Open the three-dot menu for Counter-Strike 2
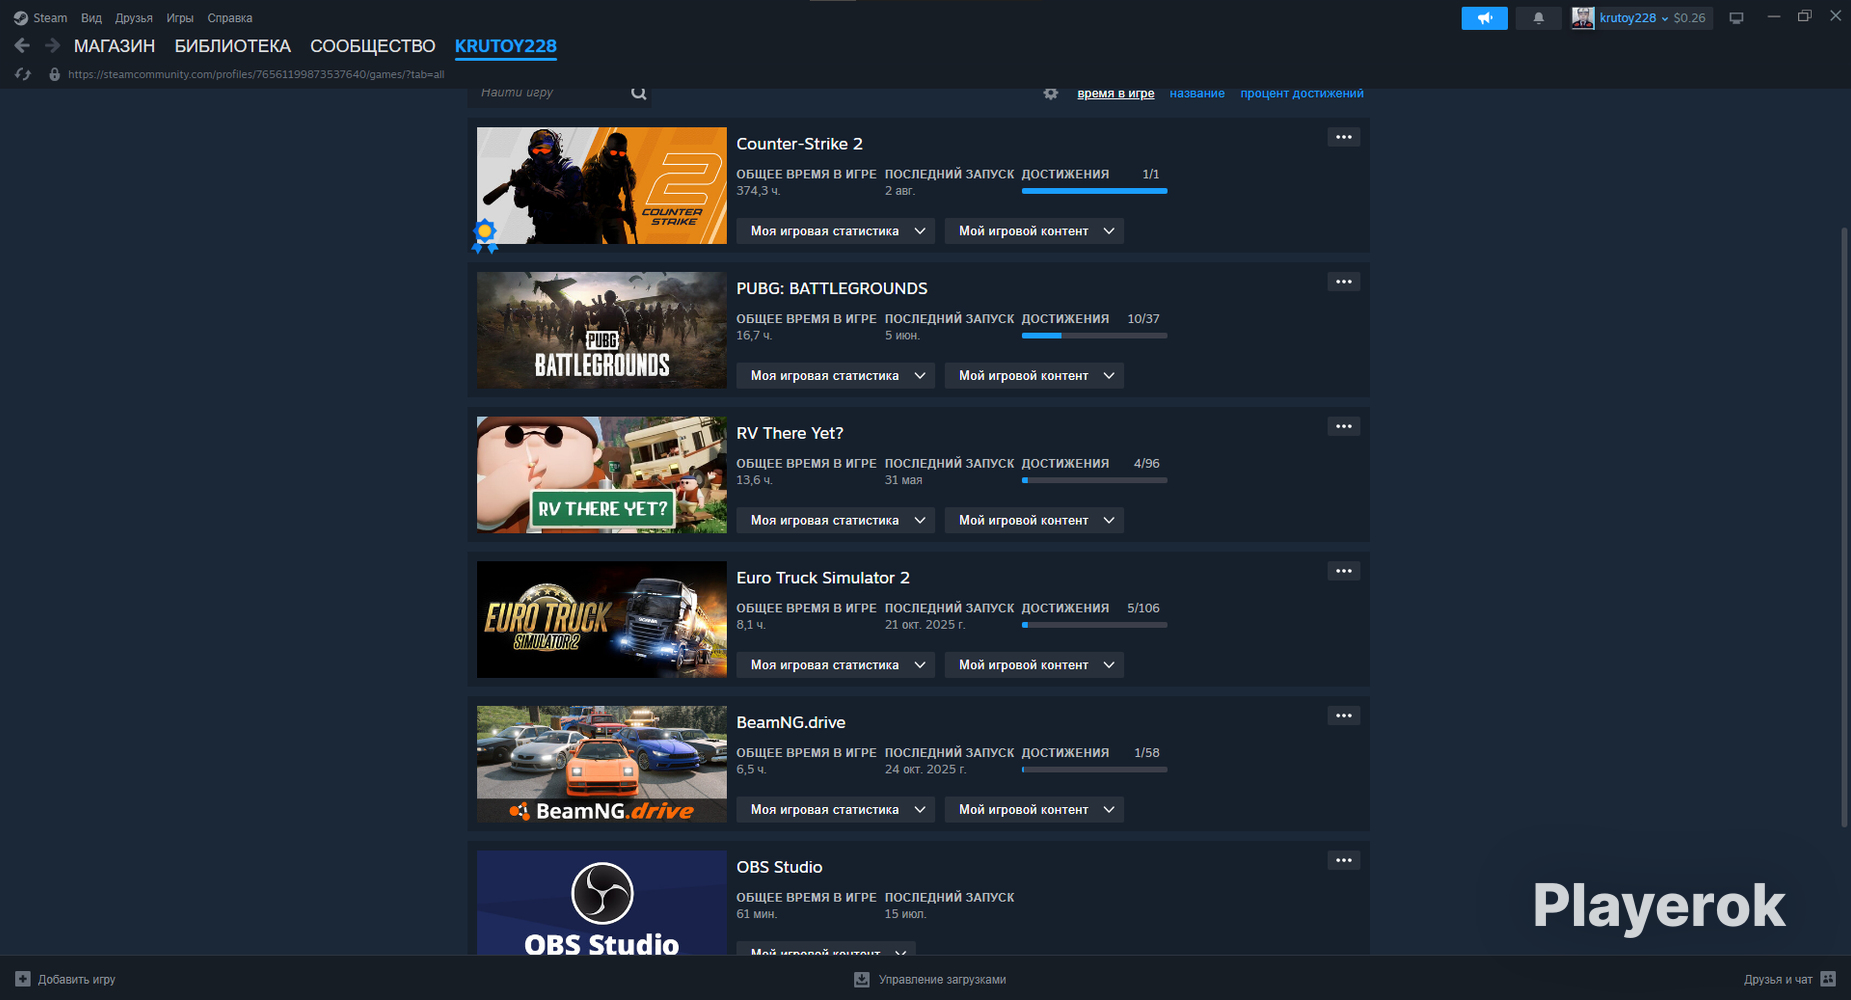1851x1000 pixels. pos(1343,137)
